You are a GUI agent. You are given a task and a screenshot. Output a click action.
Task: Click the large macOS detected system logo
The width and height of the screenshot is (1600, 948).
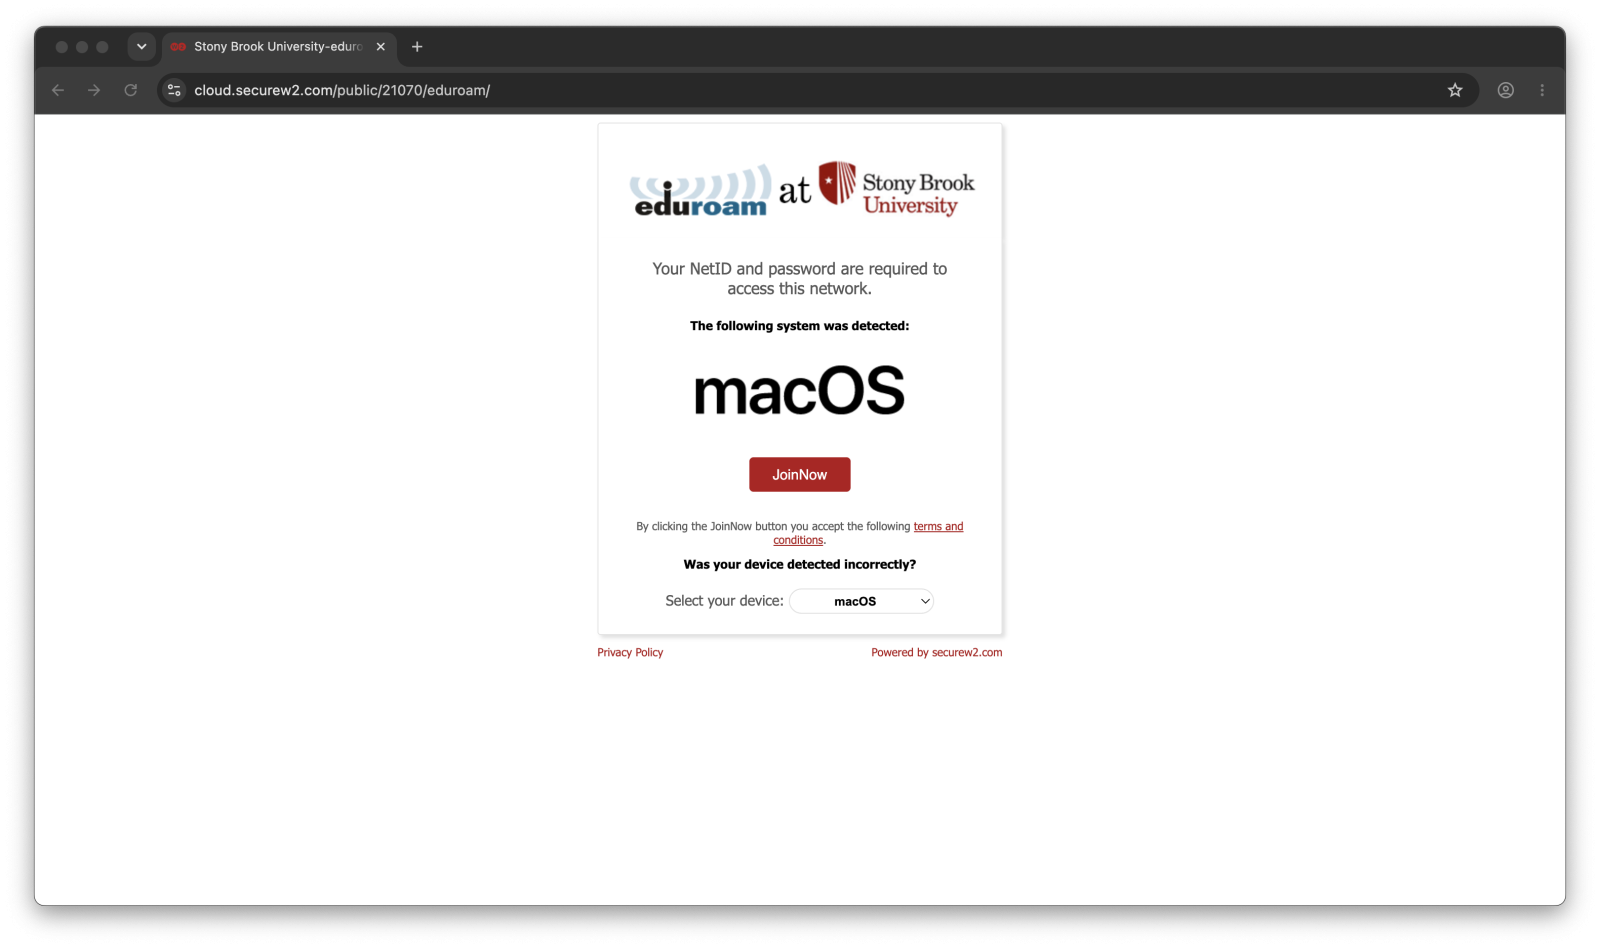click(x=799, y=391)
